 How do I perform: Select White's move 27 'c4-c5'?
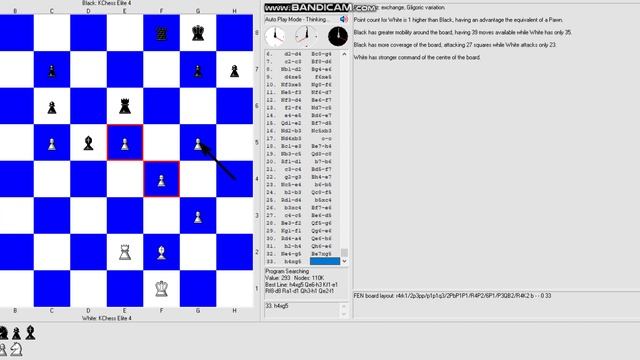coord(294,216)
